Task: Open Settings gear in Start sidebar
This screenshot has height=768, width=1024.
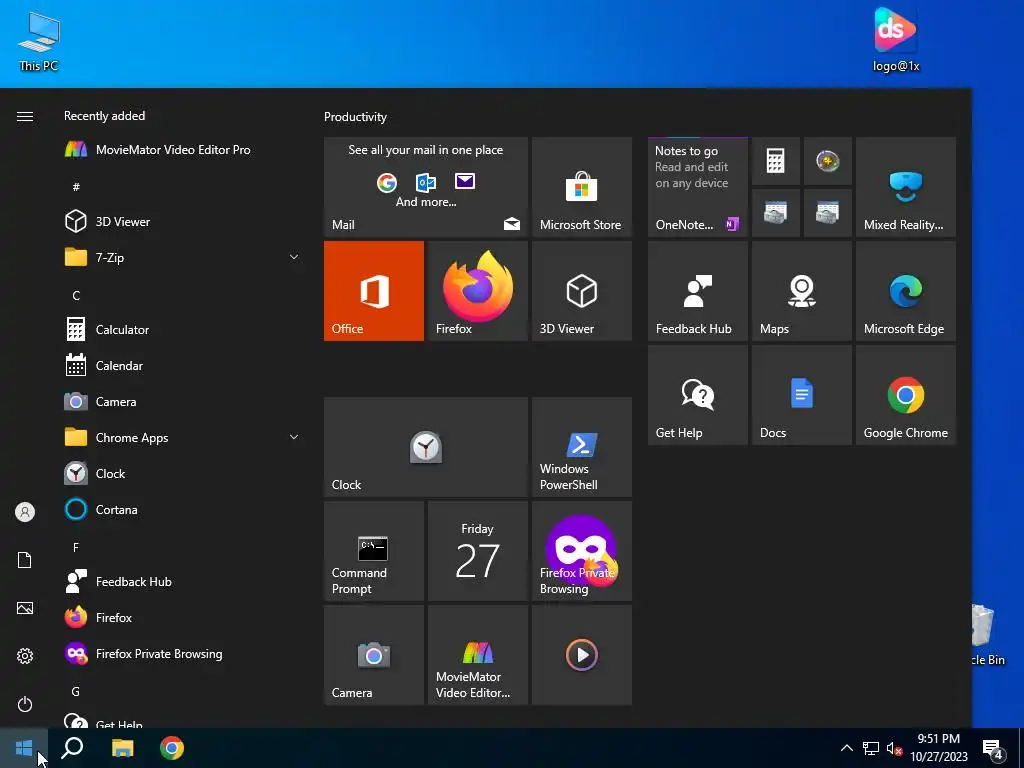Action: point(25,656)
